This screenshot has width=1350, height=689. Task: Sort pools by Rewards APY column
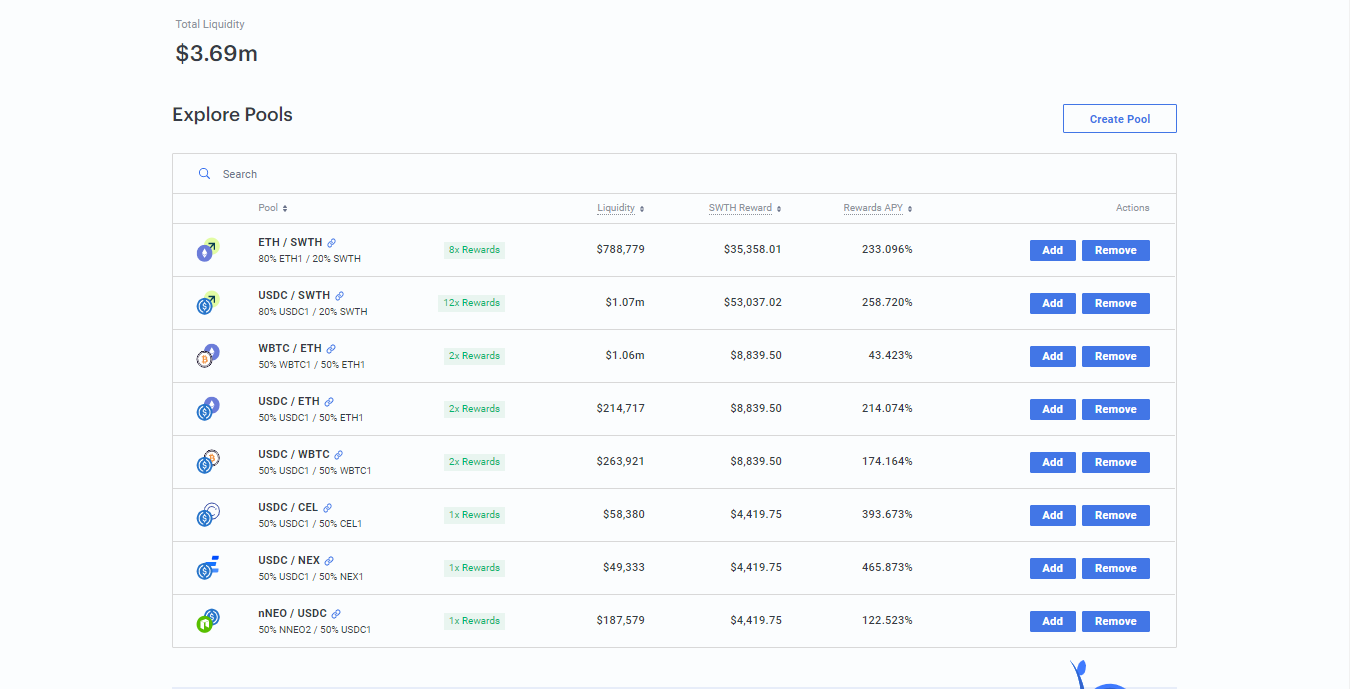pyautogui.click(x=878, y=208)
